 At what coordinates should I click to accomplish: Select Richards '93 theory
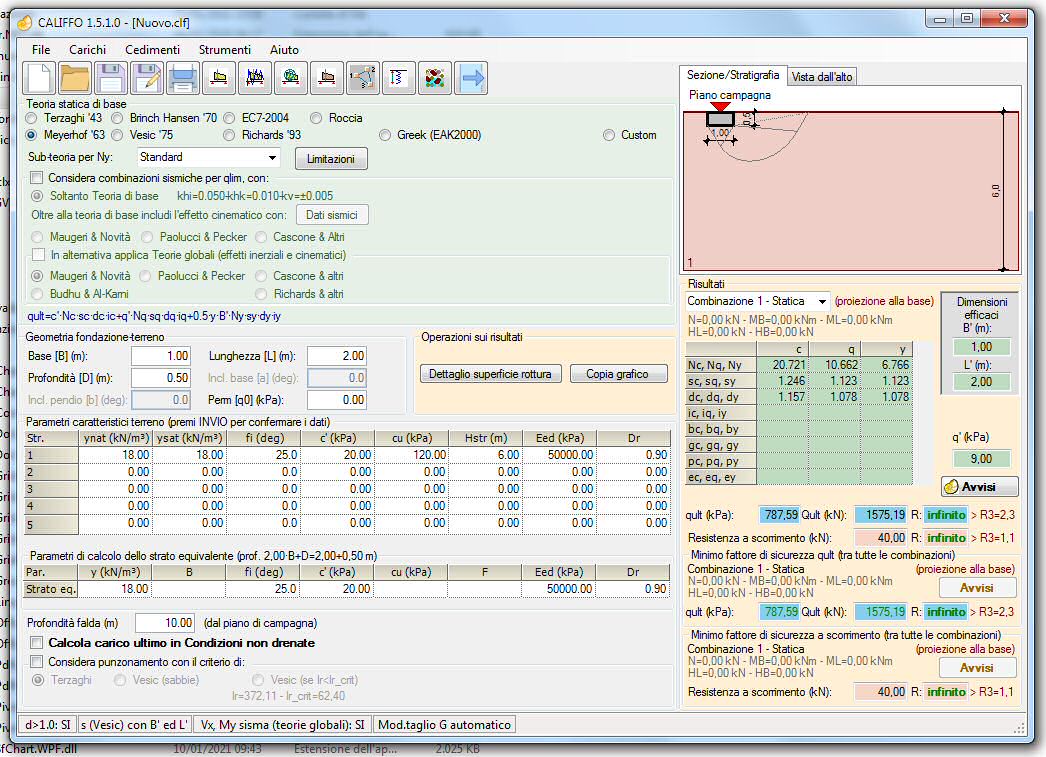(229, 135)
